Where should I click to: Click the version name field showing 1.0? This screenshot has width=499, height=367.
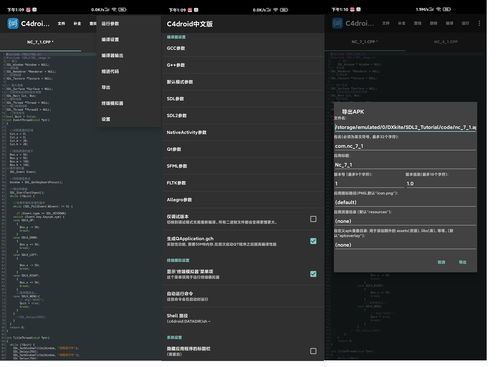[x=441, y=183]
